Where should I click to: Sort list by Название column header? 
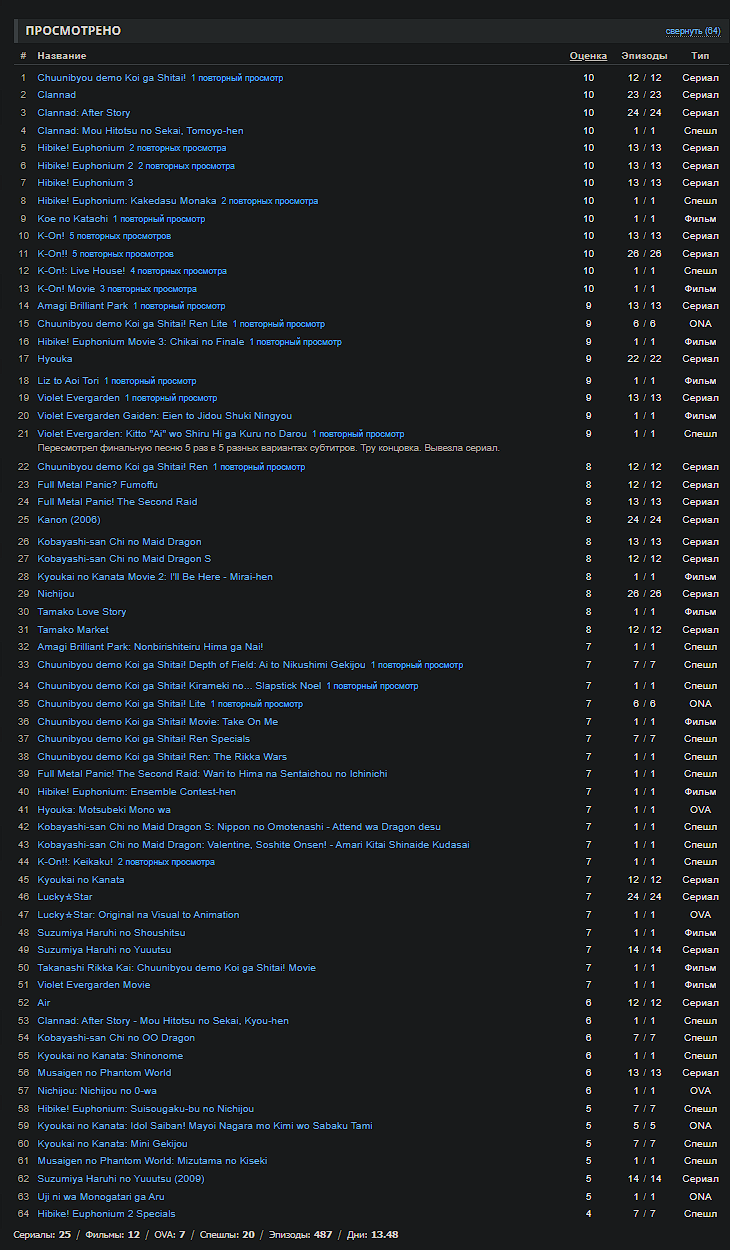coord(62,56)
